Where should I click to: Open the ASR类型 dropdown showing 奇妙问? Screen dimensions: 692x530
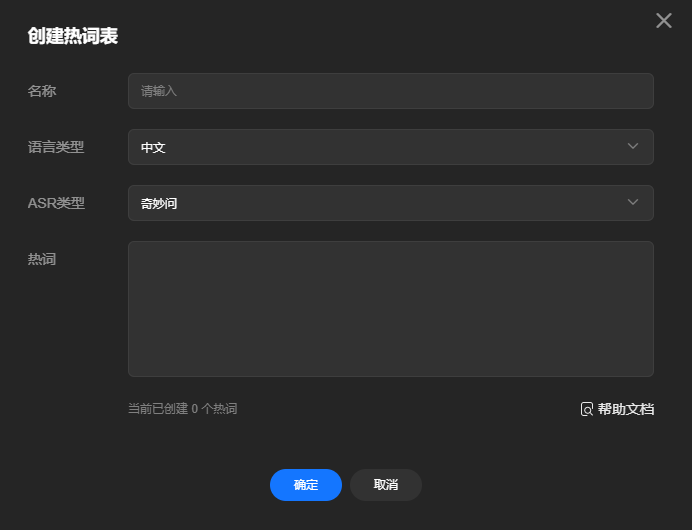(391, 203)
